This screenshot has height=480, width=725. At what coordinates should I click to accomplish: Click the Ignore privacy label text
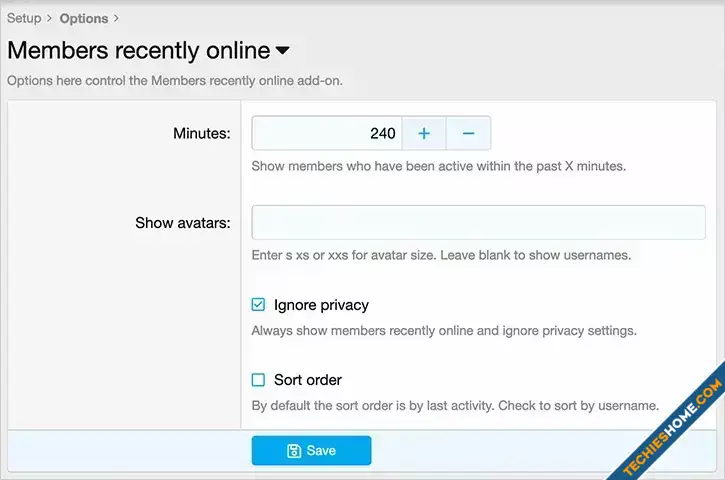(321, 305)
